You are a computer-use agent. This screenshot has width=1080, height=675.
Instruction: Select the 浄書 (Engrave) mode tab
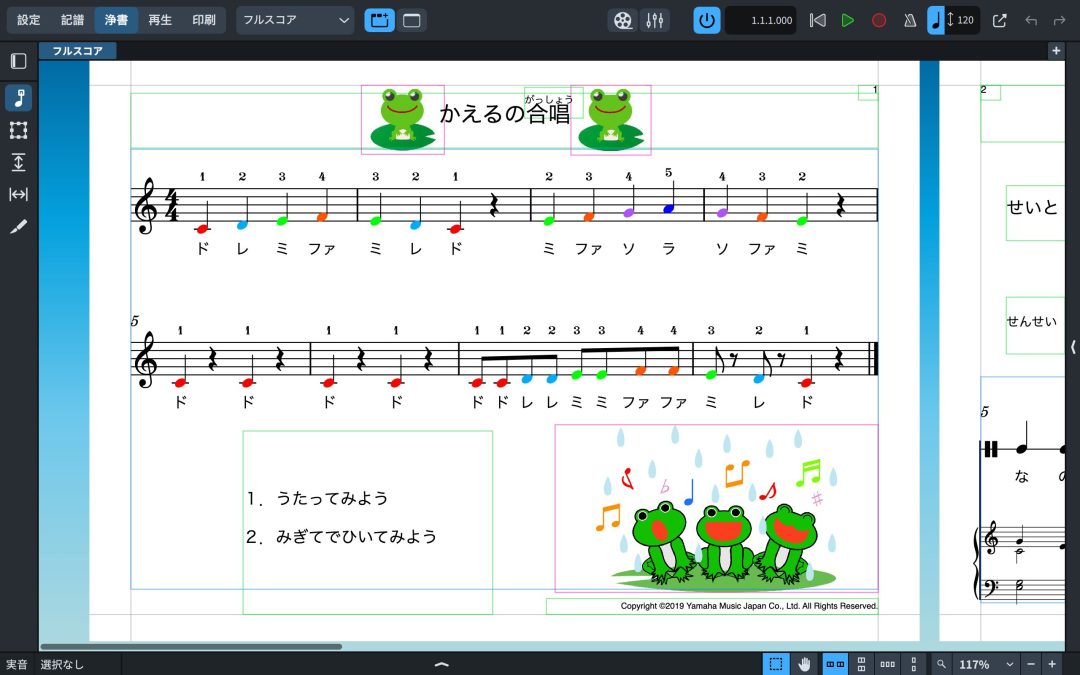click(x=116, y=20)
